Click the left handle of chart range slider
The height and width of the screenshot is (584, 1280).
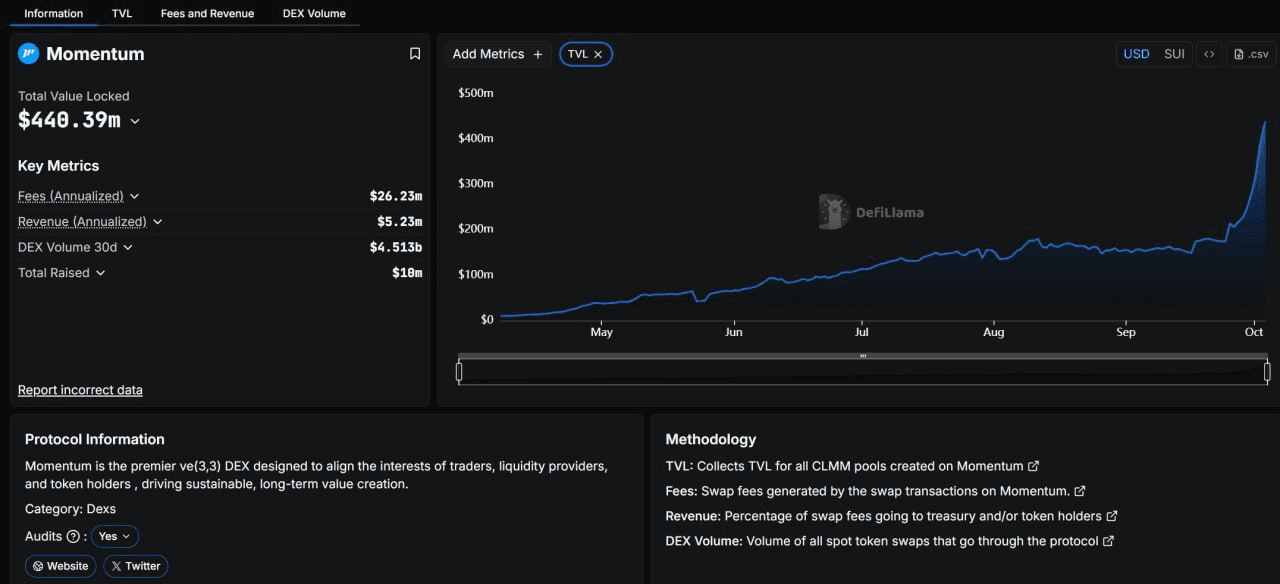point(459,372)
